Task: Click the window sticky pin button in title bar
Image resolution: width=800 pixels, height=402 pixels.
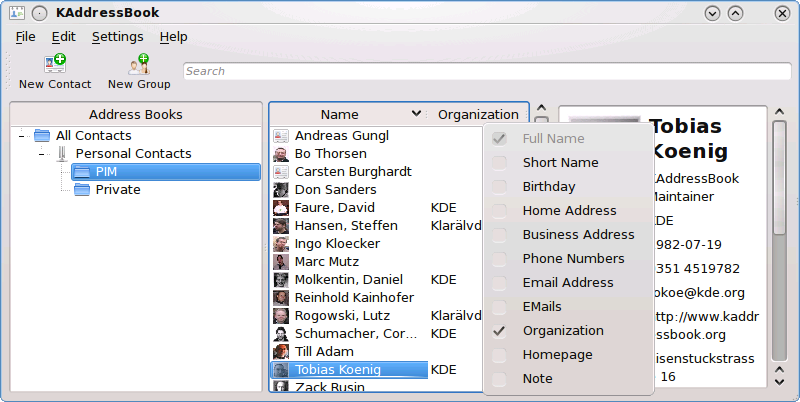Action: click(40, 13)
